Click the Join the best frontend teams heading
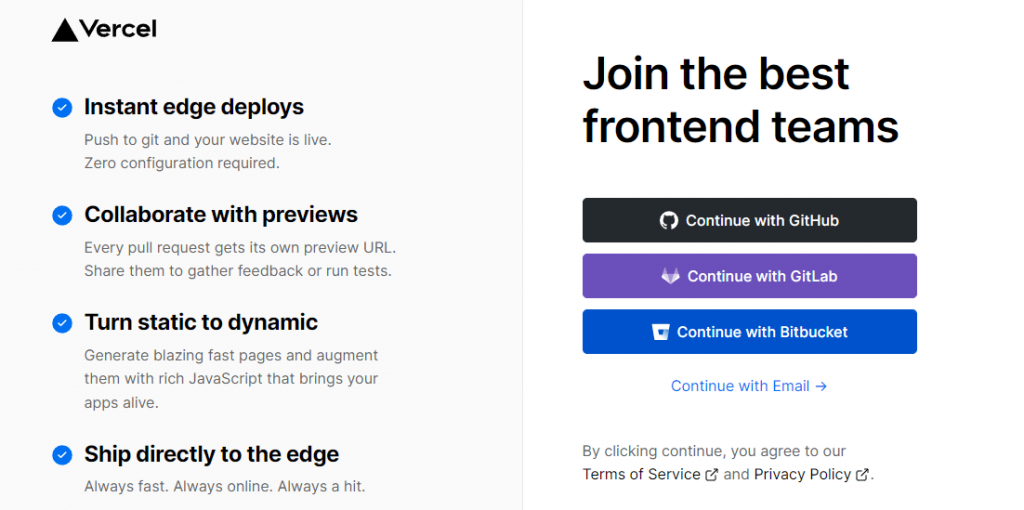The width and height of the screenshot is (1024, 510). click(741, 99)
